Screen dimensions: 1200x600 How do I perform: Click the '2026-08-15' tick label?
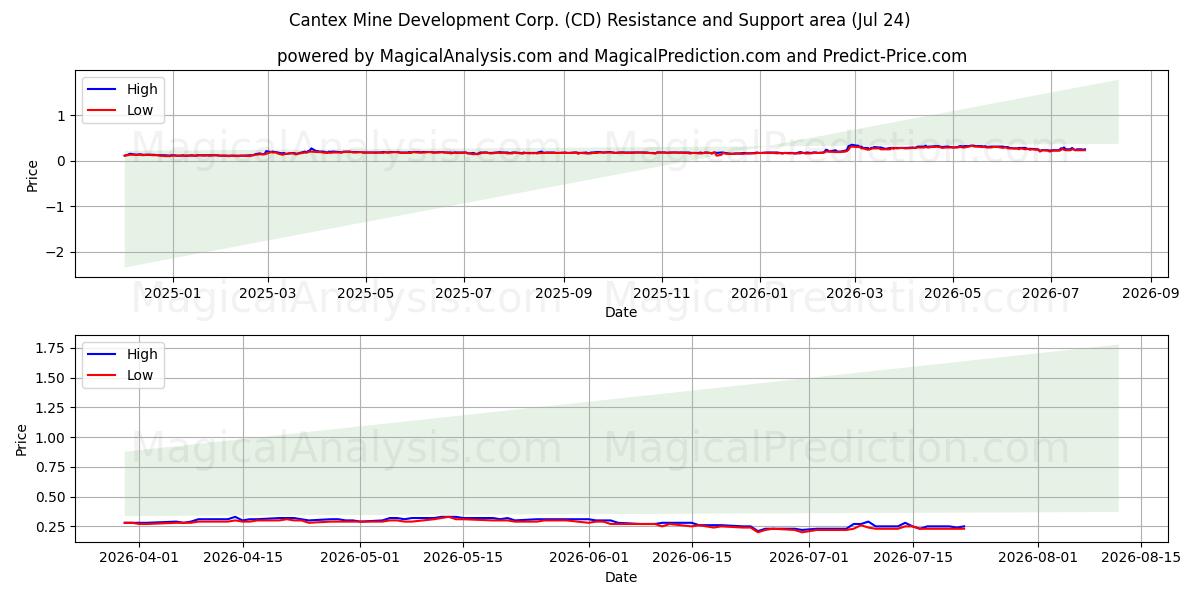[x=1142, y=558]
